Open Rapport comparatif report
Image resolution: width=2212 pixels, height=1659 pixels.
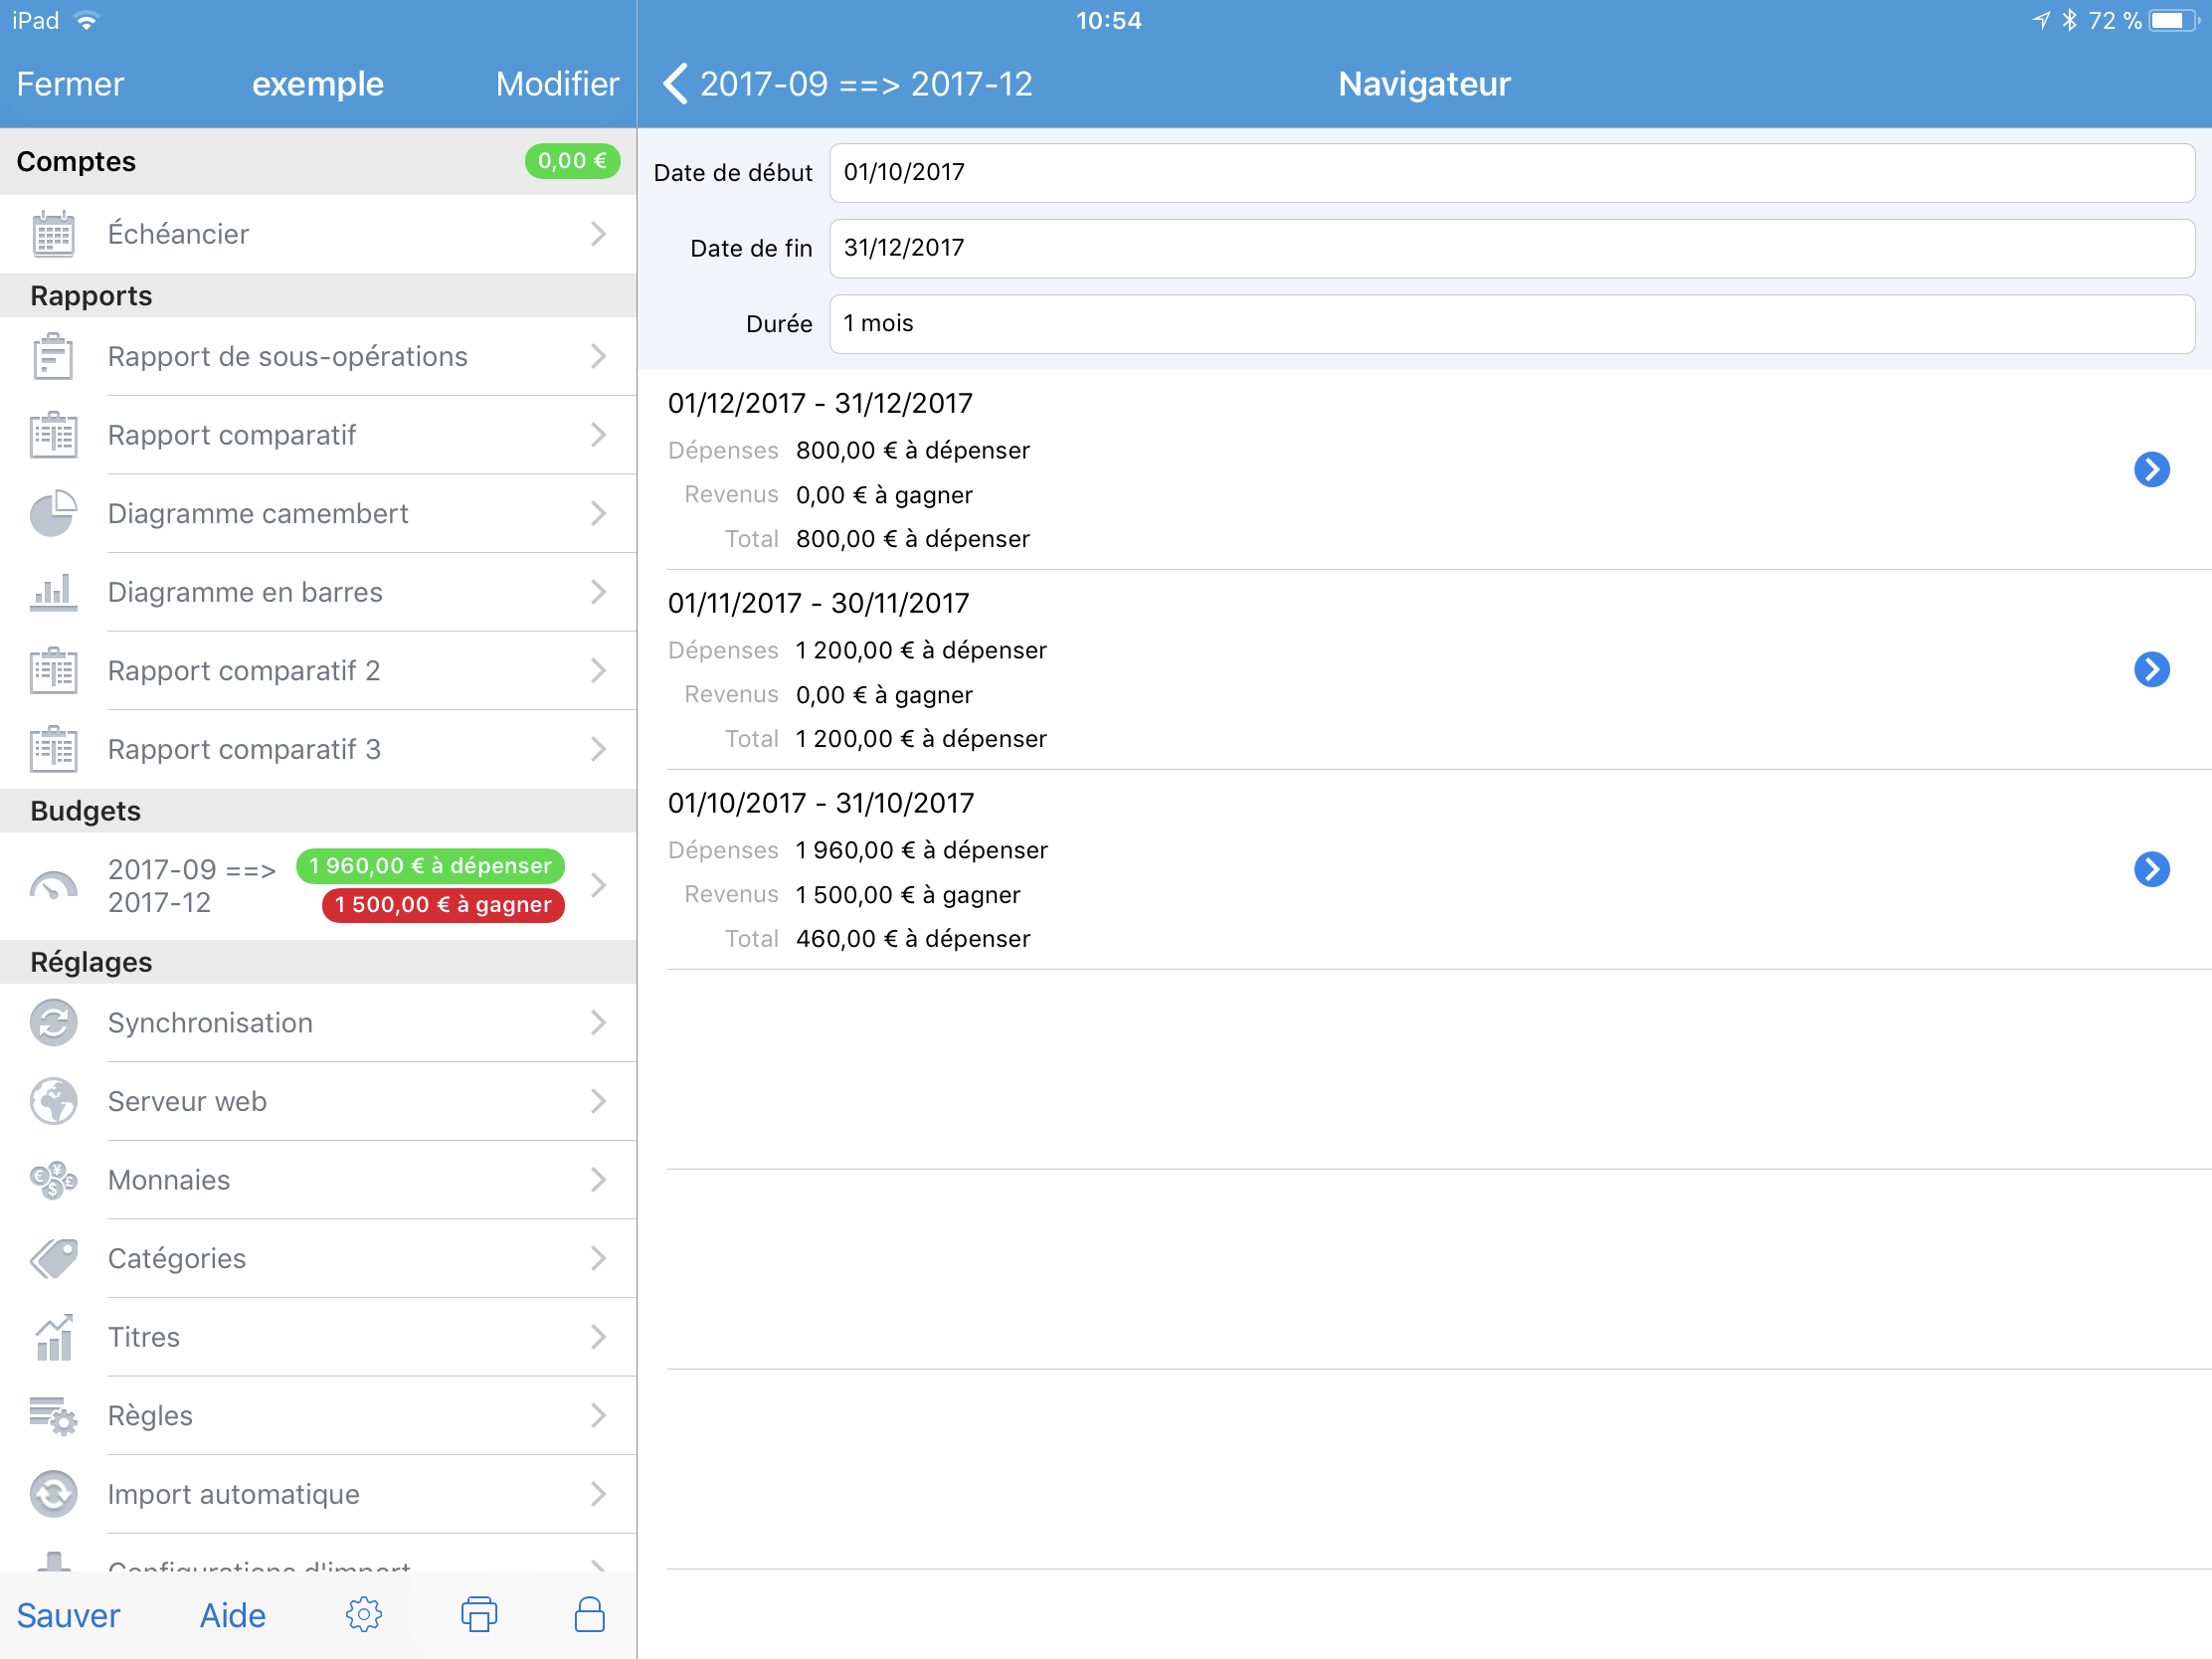point(318,435)
